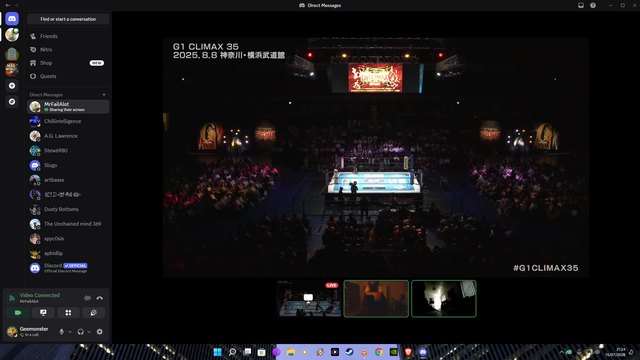Open the Slugo conversation
The image size is (640, 360).
[x=68, y=165]
